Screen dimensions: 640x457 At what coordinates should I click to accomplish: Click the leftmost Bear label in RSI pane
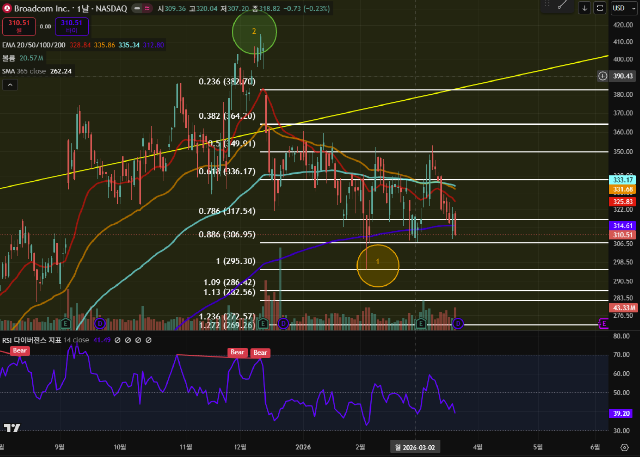[x=19, y=351]
